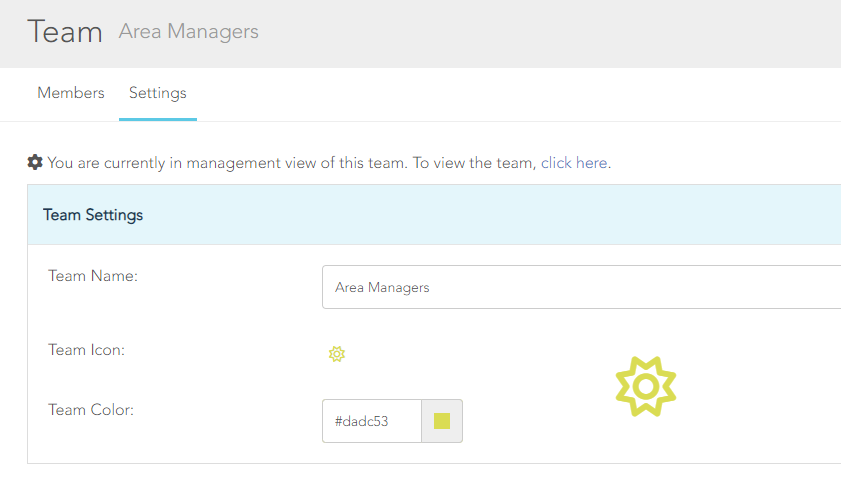Screen dimensions: 841x492
Task: Focus the Team Name input field
Action: pyautogui.click(x=581, y=287)
